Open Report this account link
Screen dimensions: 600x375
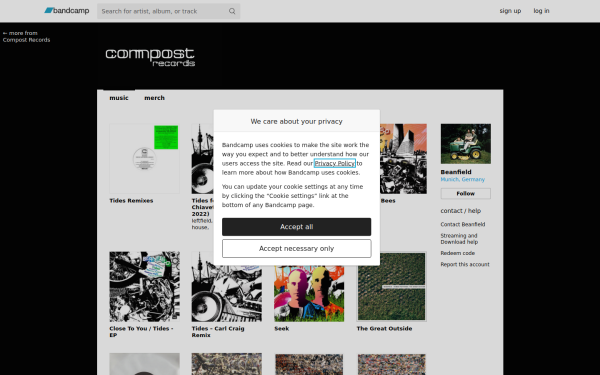tap(465, 264)
